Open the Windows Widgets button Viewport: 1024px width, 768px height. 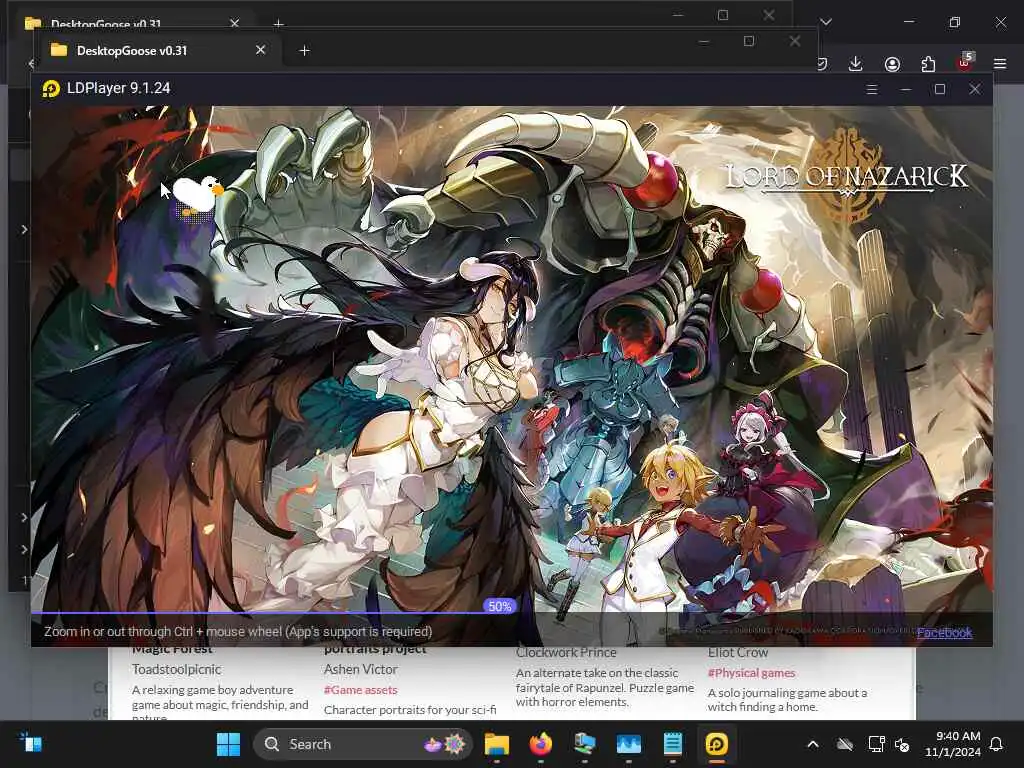(x=31, y=744)
